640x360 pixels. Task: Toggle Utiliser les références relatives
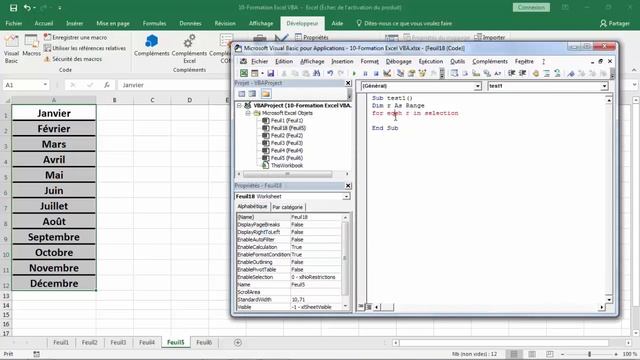(x=84, y=48)
